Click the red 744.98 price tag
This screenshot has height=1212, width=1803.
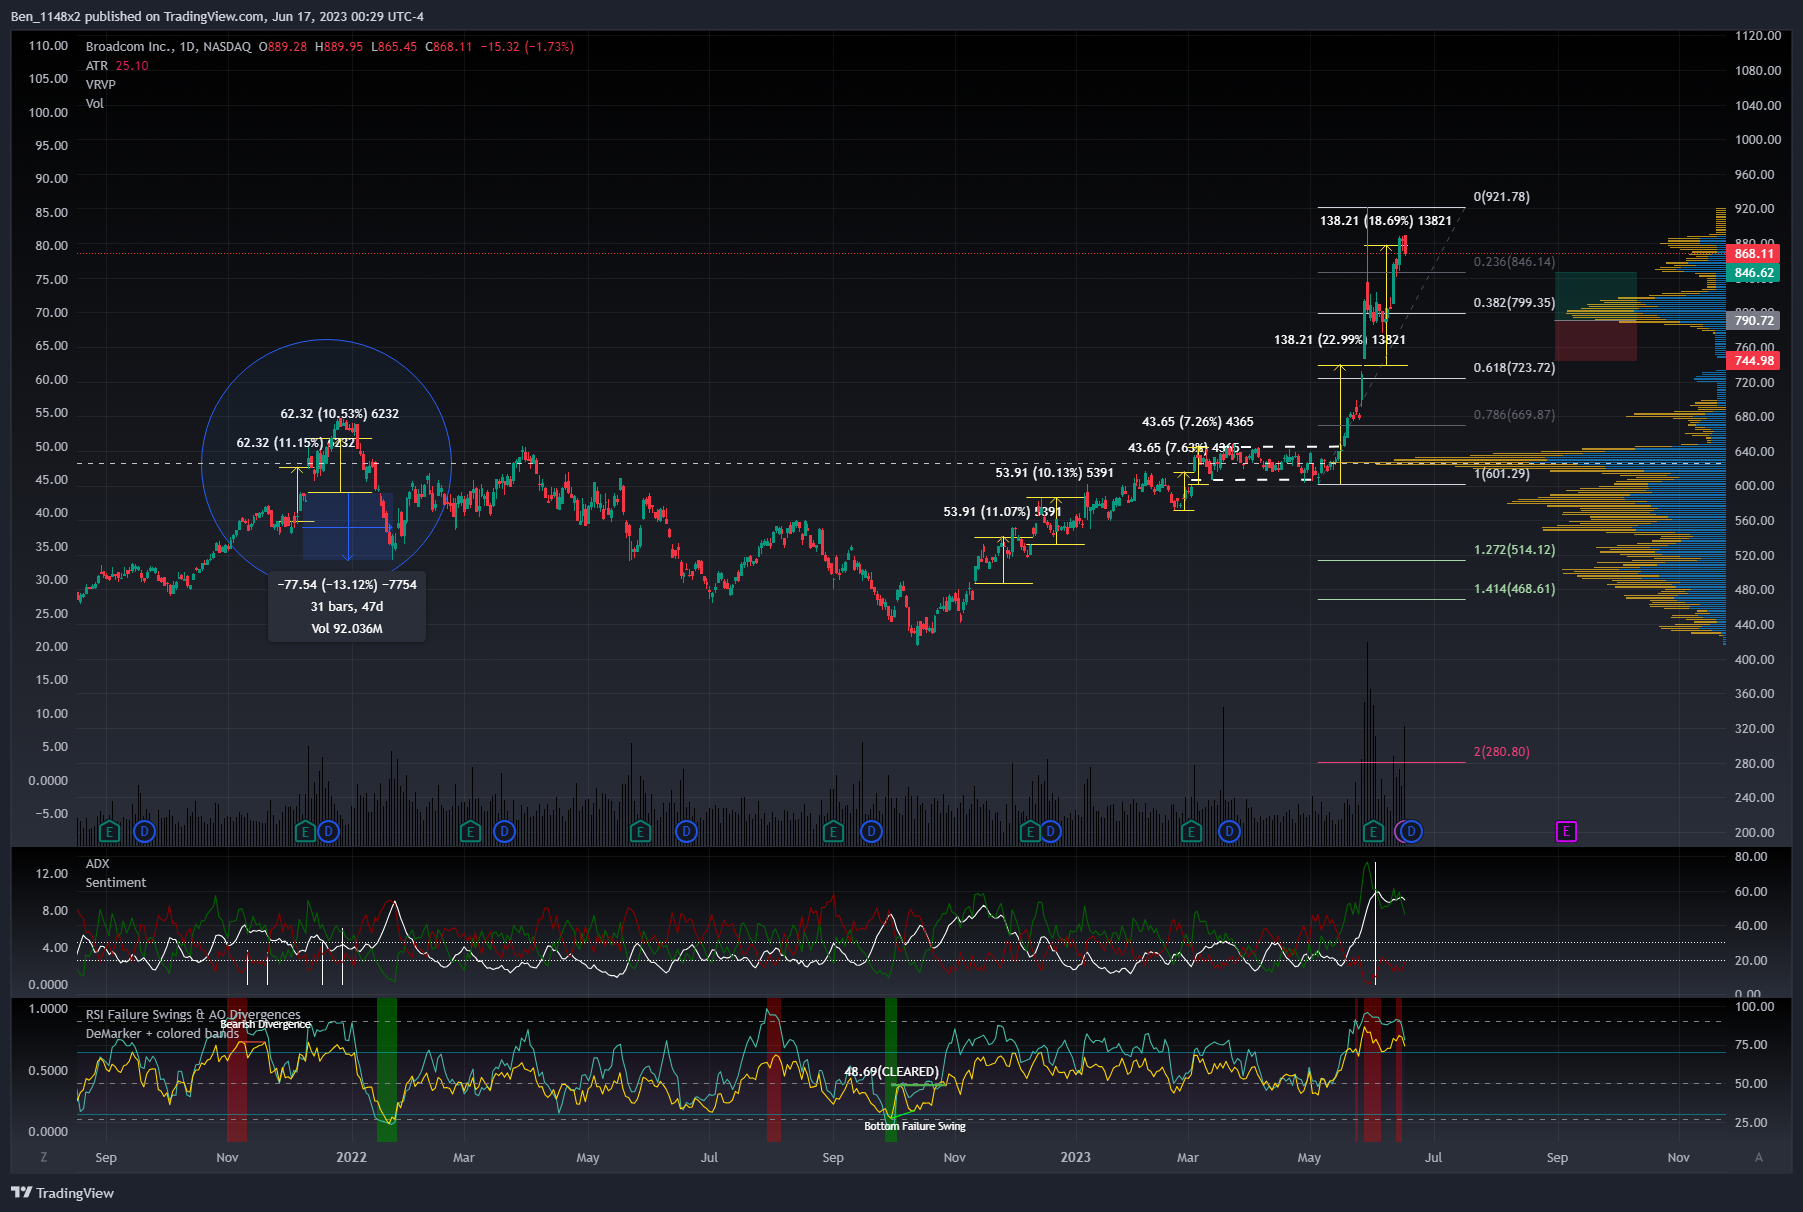[x=1754, y=361]
